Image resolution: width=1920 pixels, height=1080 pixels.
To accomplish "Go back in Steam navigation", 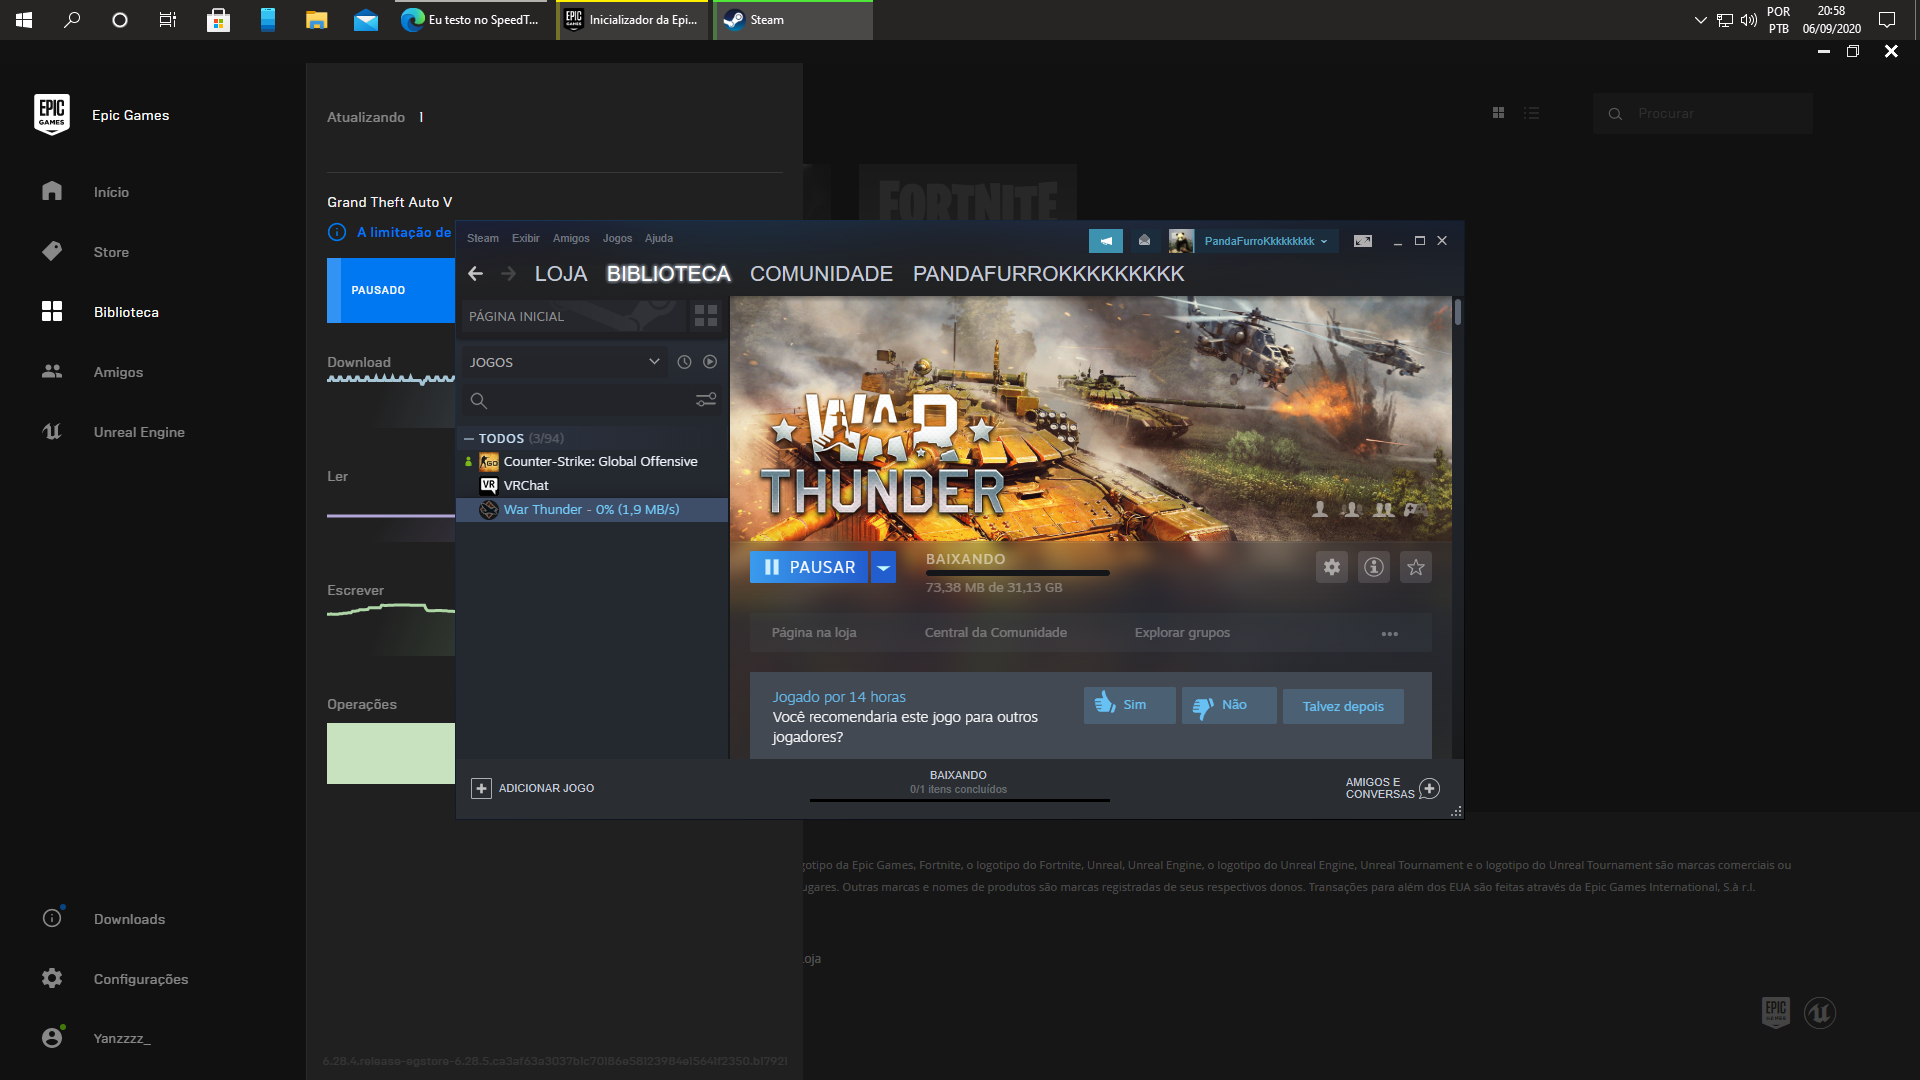I will [476, 273].
